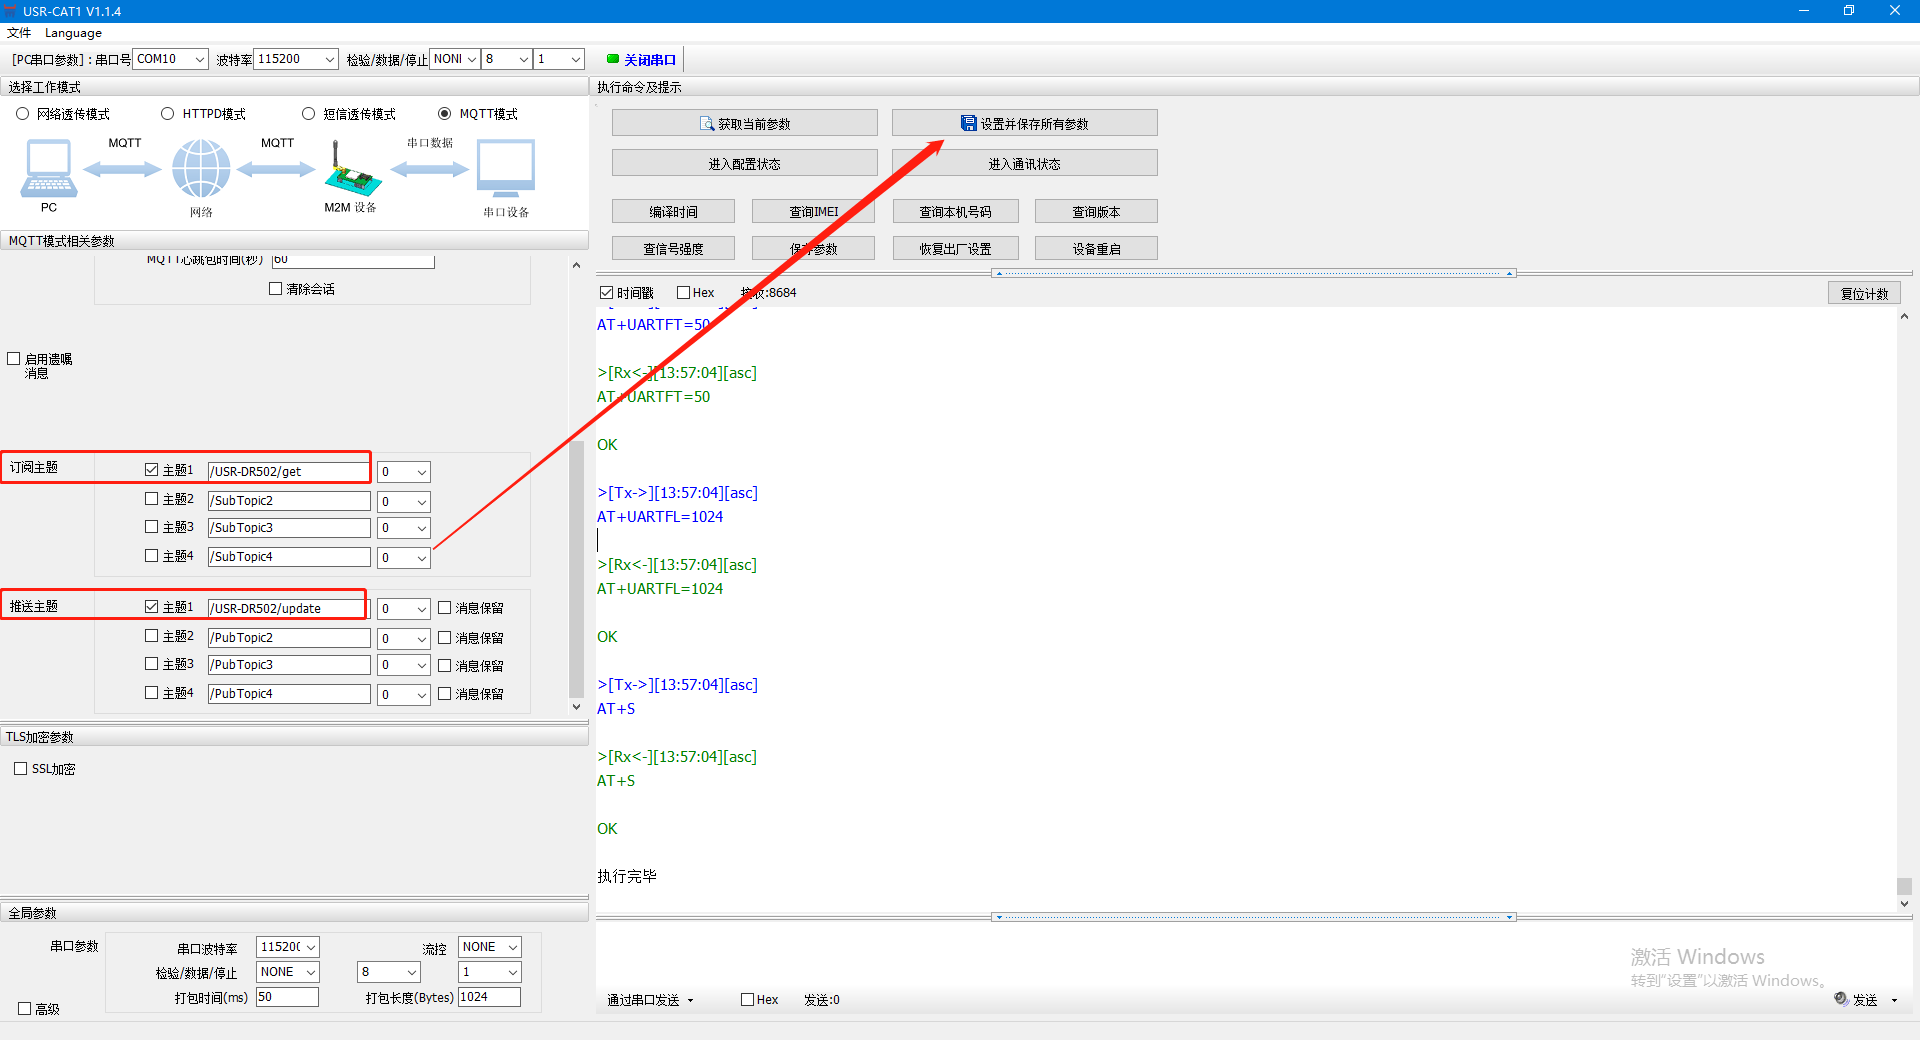The height and width of the screenshot is (1040, 1920).
Task: Select the HTTPD模式 radio button
Action: click(x=168, y=114)
